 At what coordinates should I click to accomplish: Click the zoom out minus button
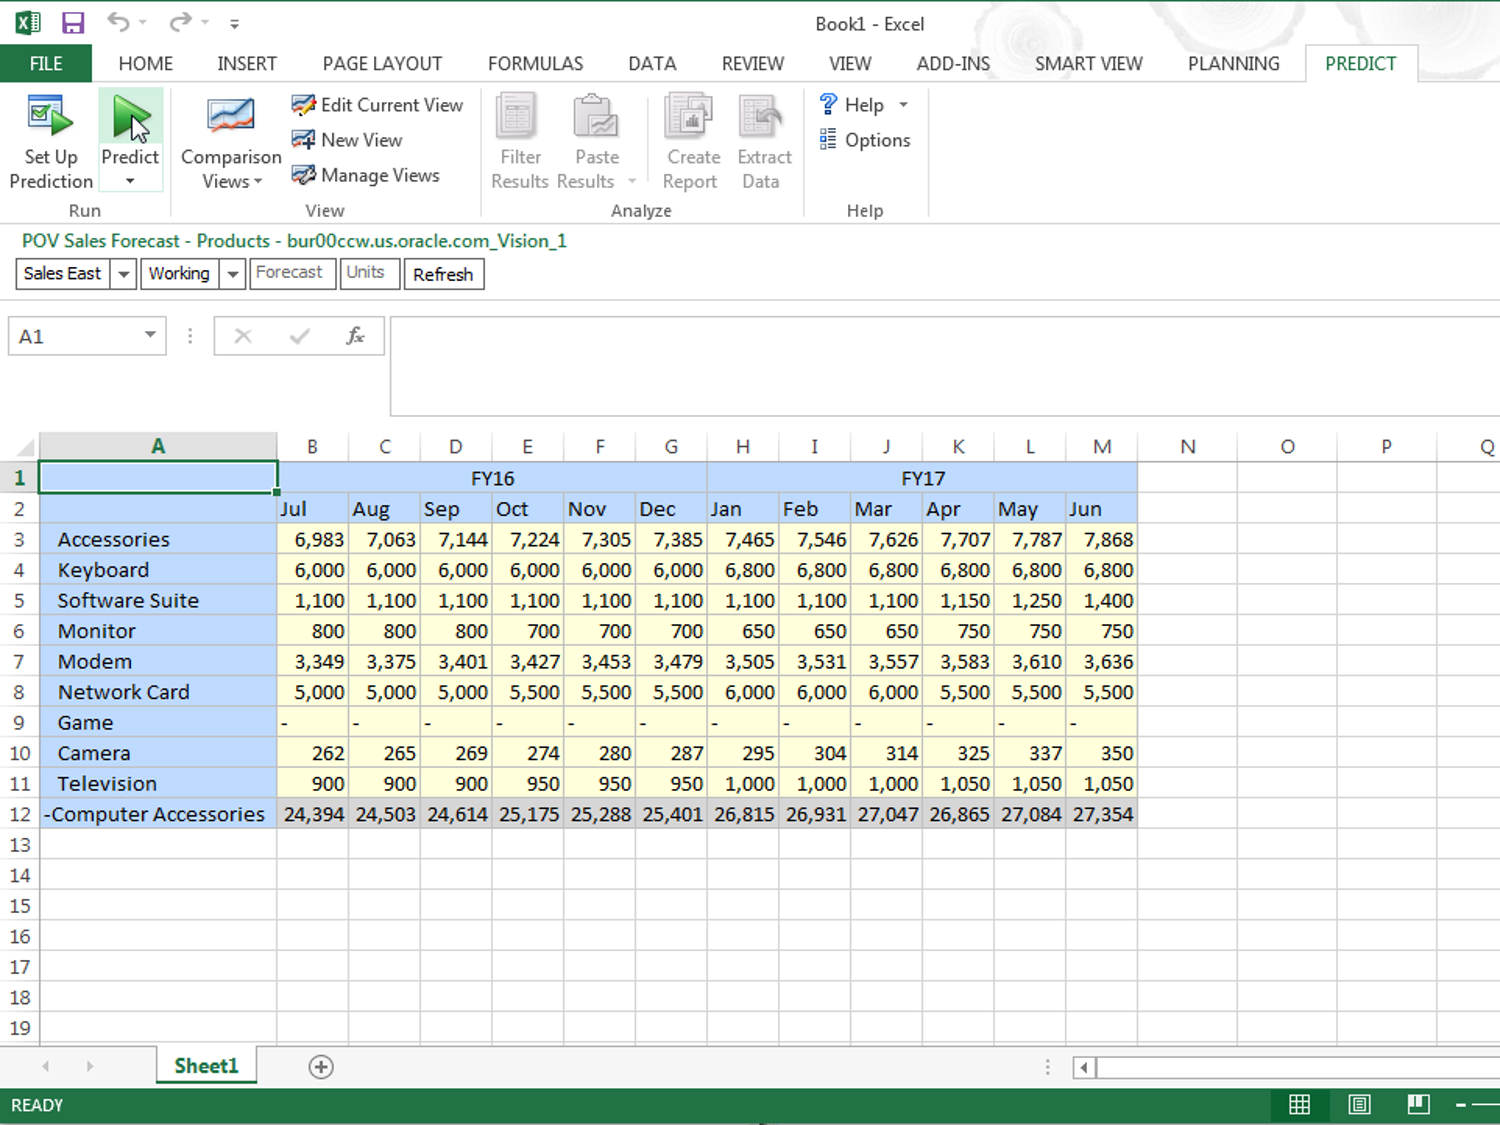pyautogui.click(x=1461, y=1105)
